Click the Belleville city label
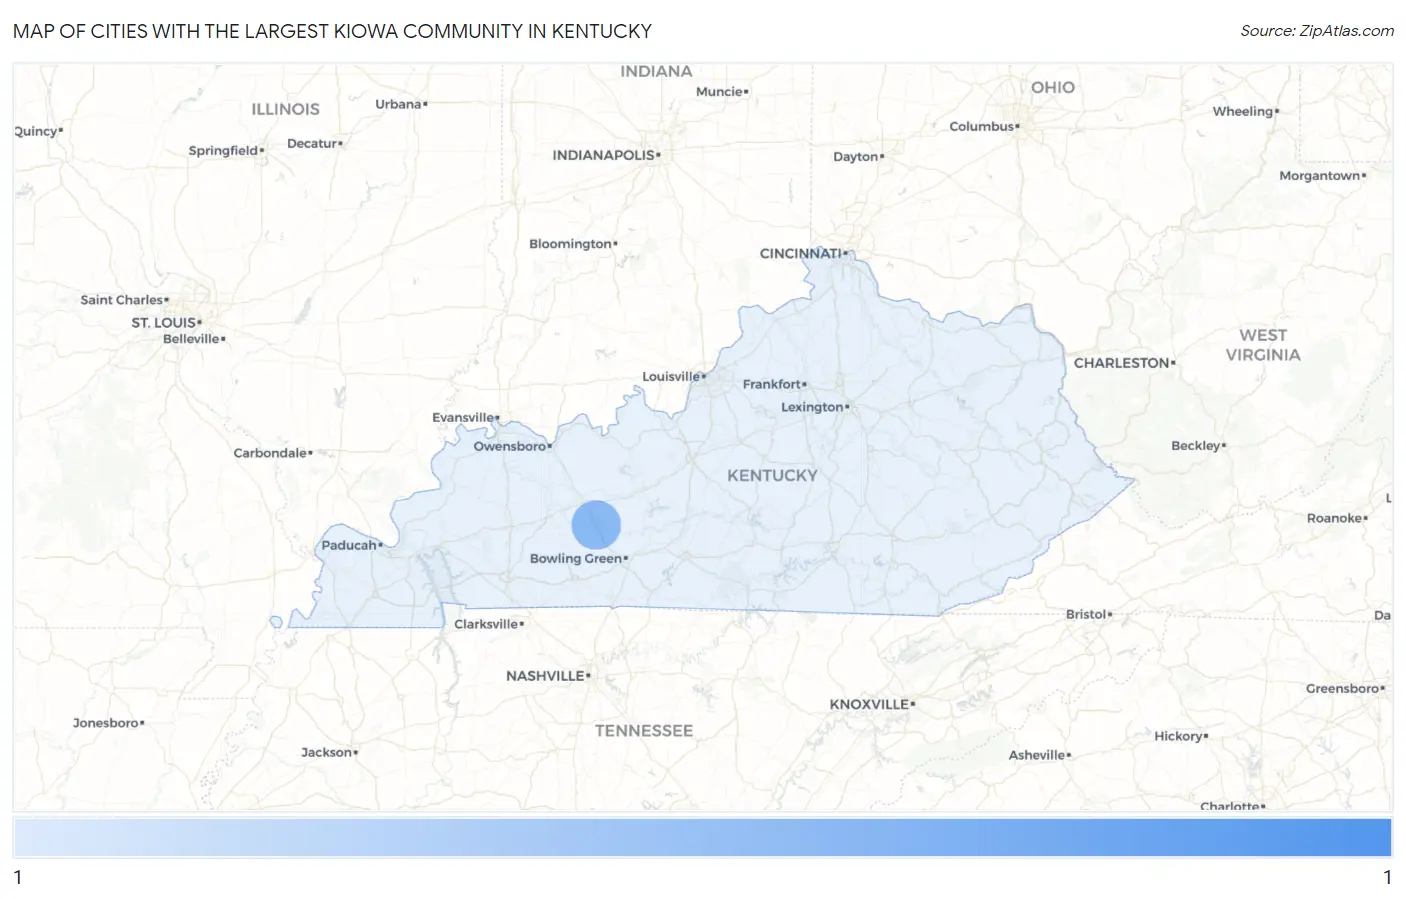This screenshot has width=1406, height=899. [191, 339]
